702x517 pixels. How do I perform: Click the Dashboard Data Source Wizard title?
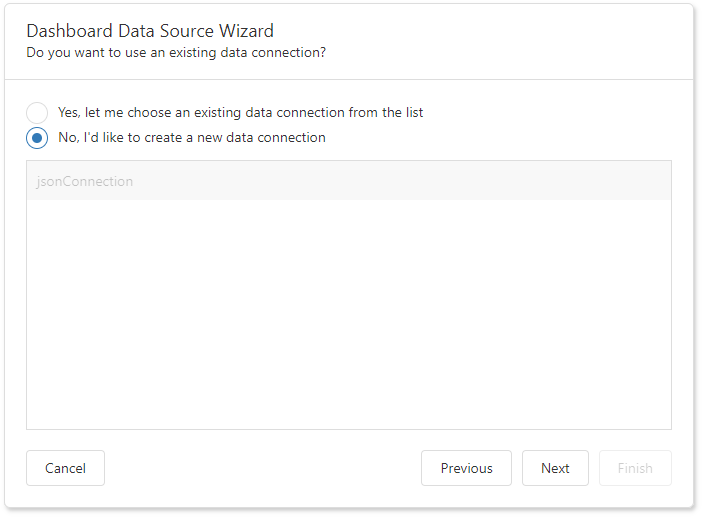[150, 31]
